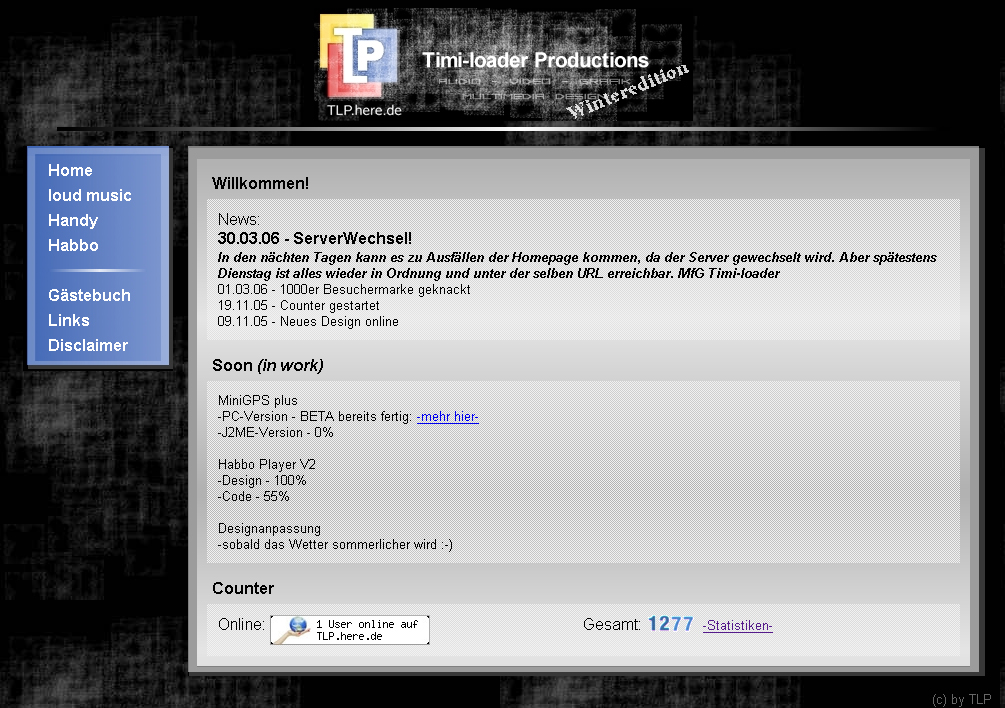Click '19.11.05 - Counter gestartet' news line

(298, 306)
